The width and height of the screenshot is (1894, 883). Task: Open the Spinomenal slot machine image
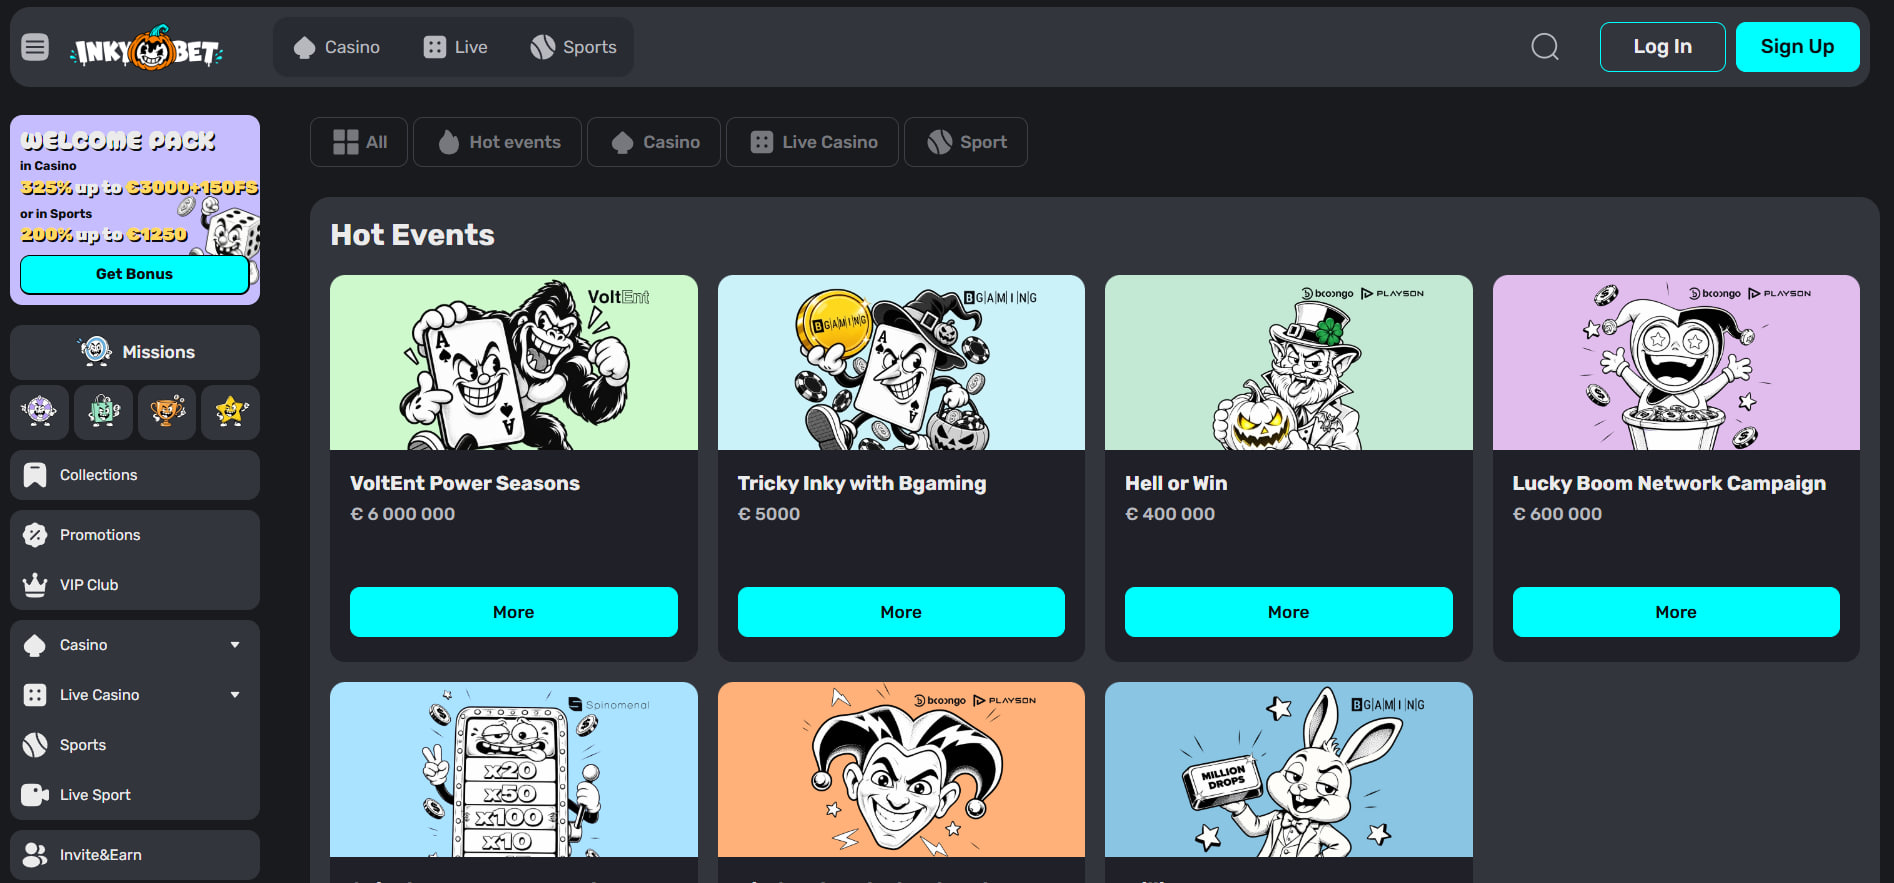(x=514, y=770)
